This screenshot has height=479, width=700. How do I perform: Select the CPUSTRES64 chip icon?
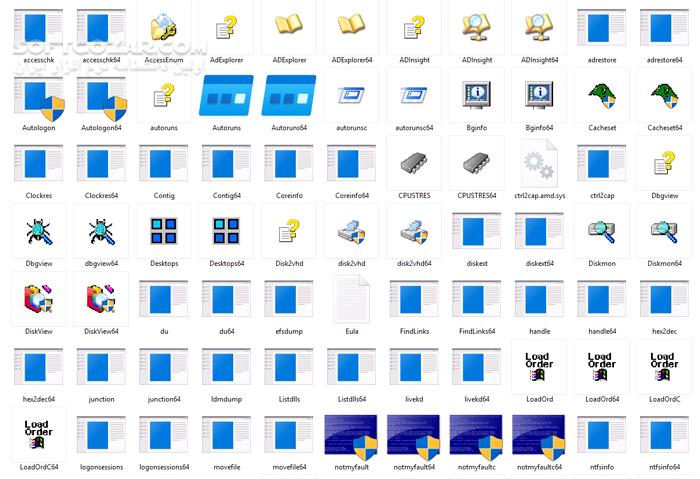(x=476, y=163)
